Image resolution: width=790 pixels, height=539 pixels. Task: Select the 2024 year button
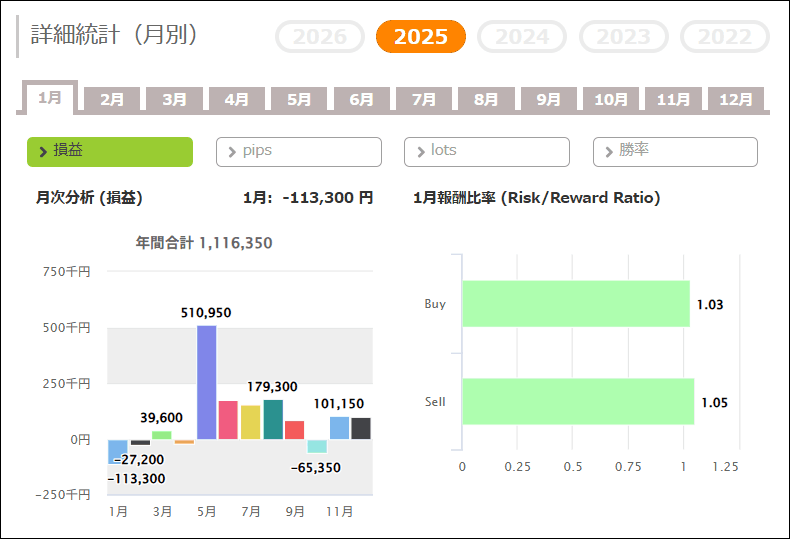pyautogui.click(x=522, y=37)
